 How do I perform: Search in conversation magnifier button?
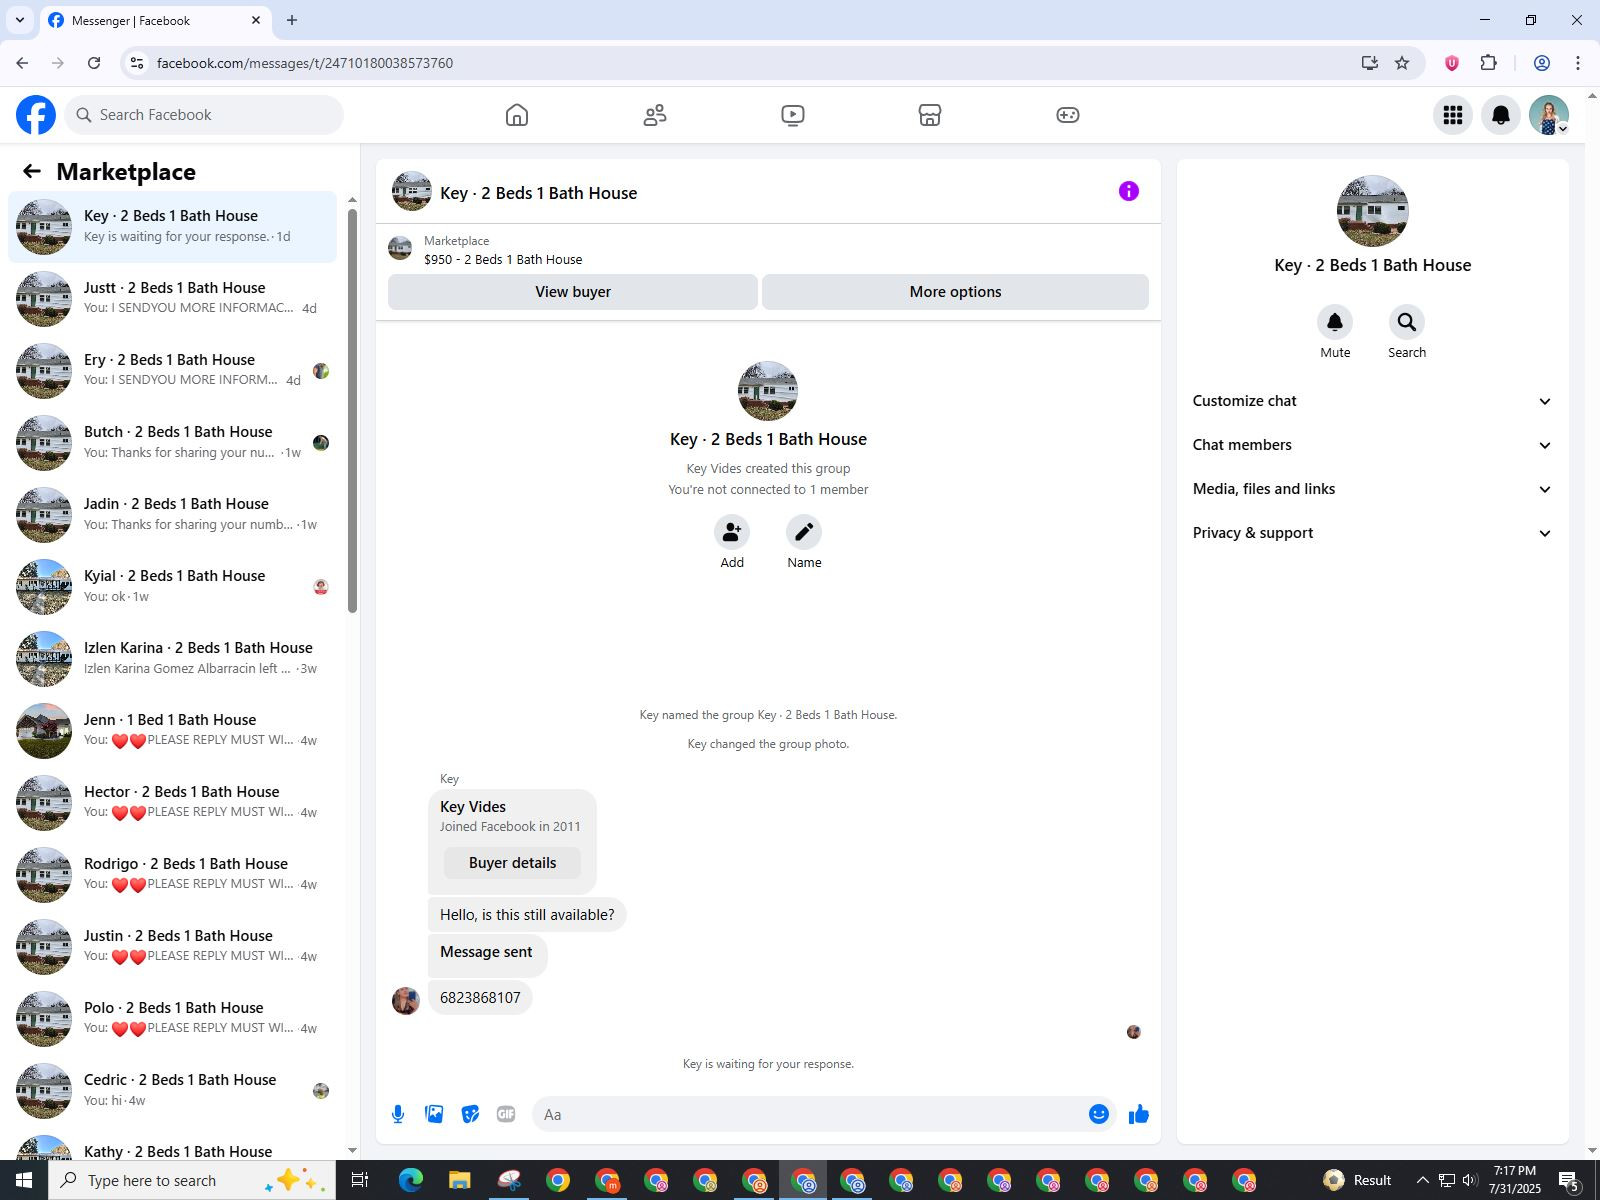1407,322
